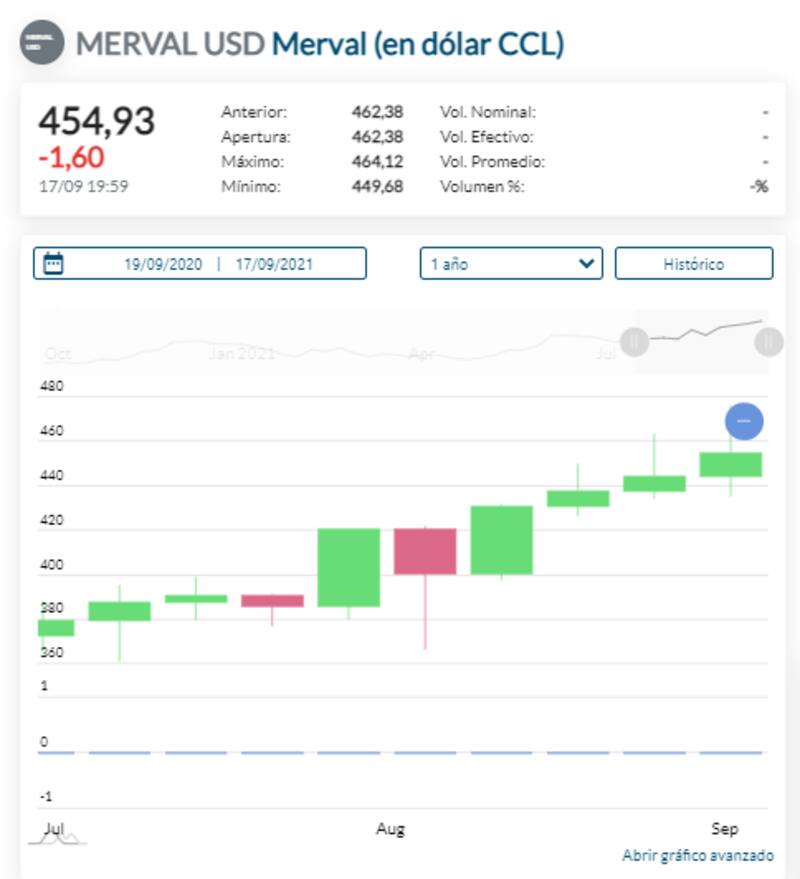Viewport: 800px width, 879px height.
Task: Click the Sep label on time axis
Action: (724, 829)
